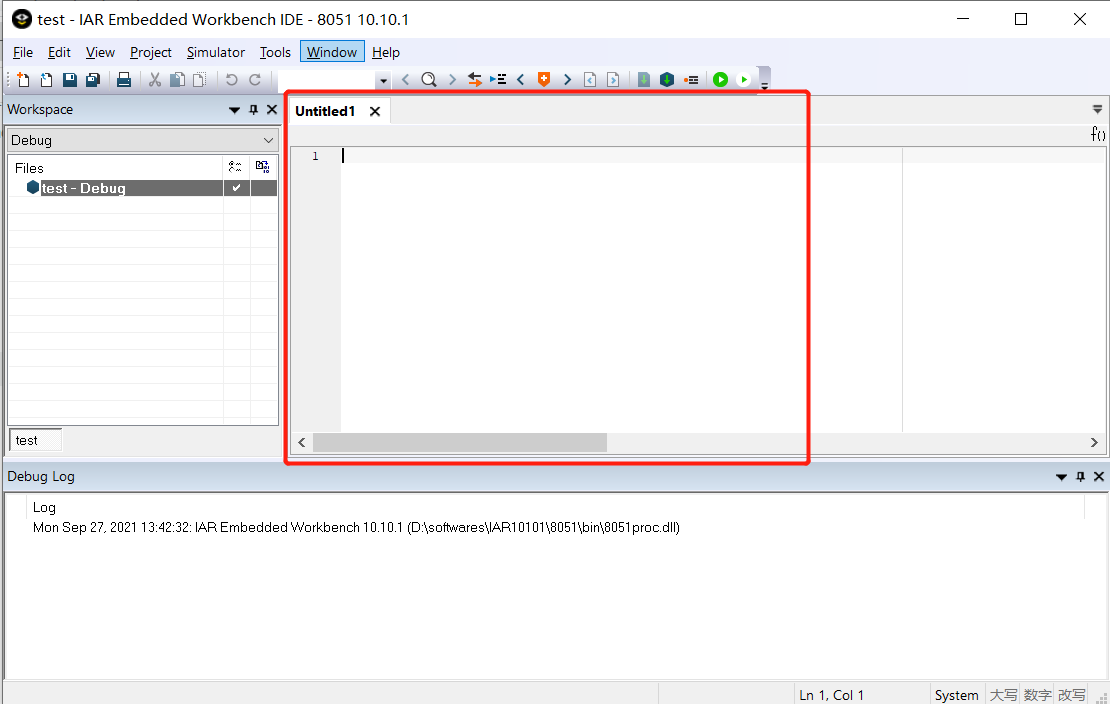This screenshot has height=704, width=1110.
Task: Click the Paste toolbar icon
Action: click(200, 79)
